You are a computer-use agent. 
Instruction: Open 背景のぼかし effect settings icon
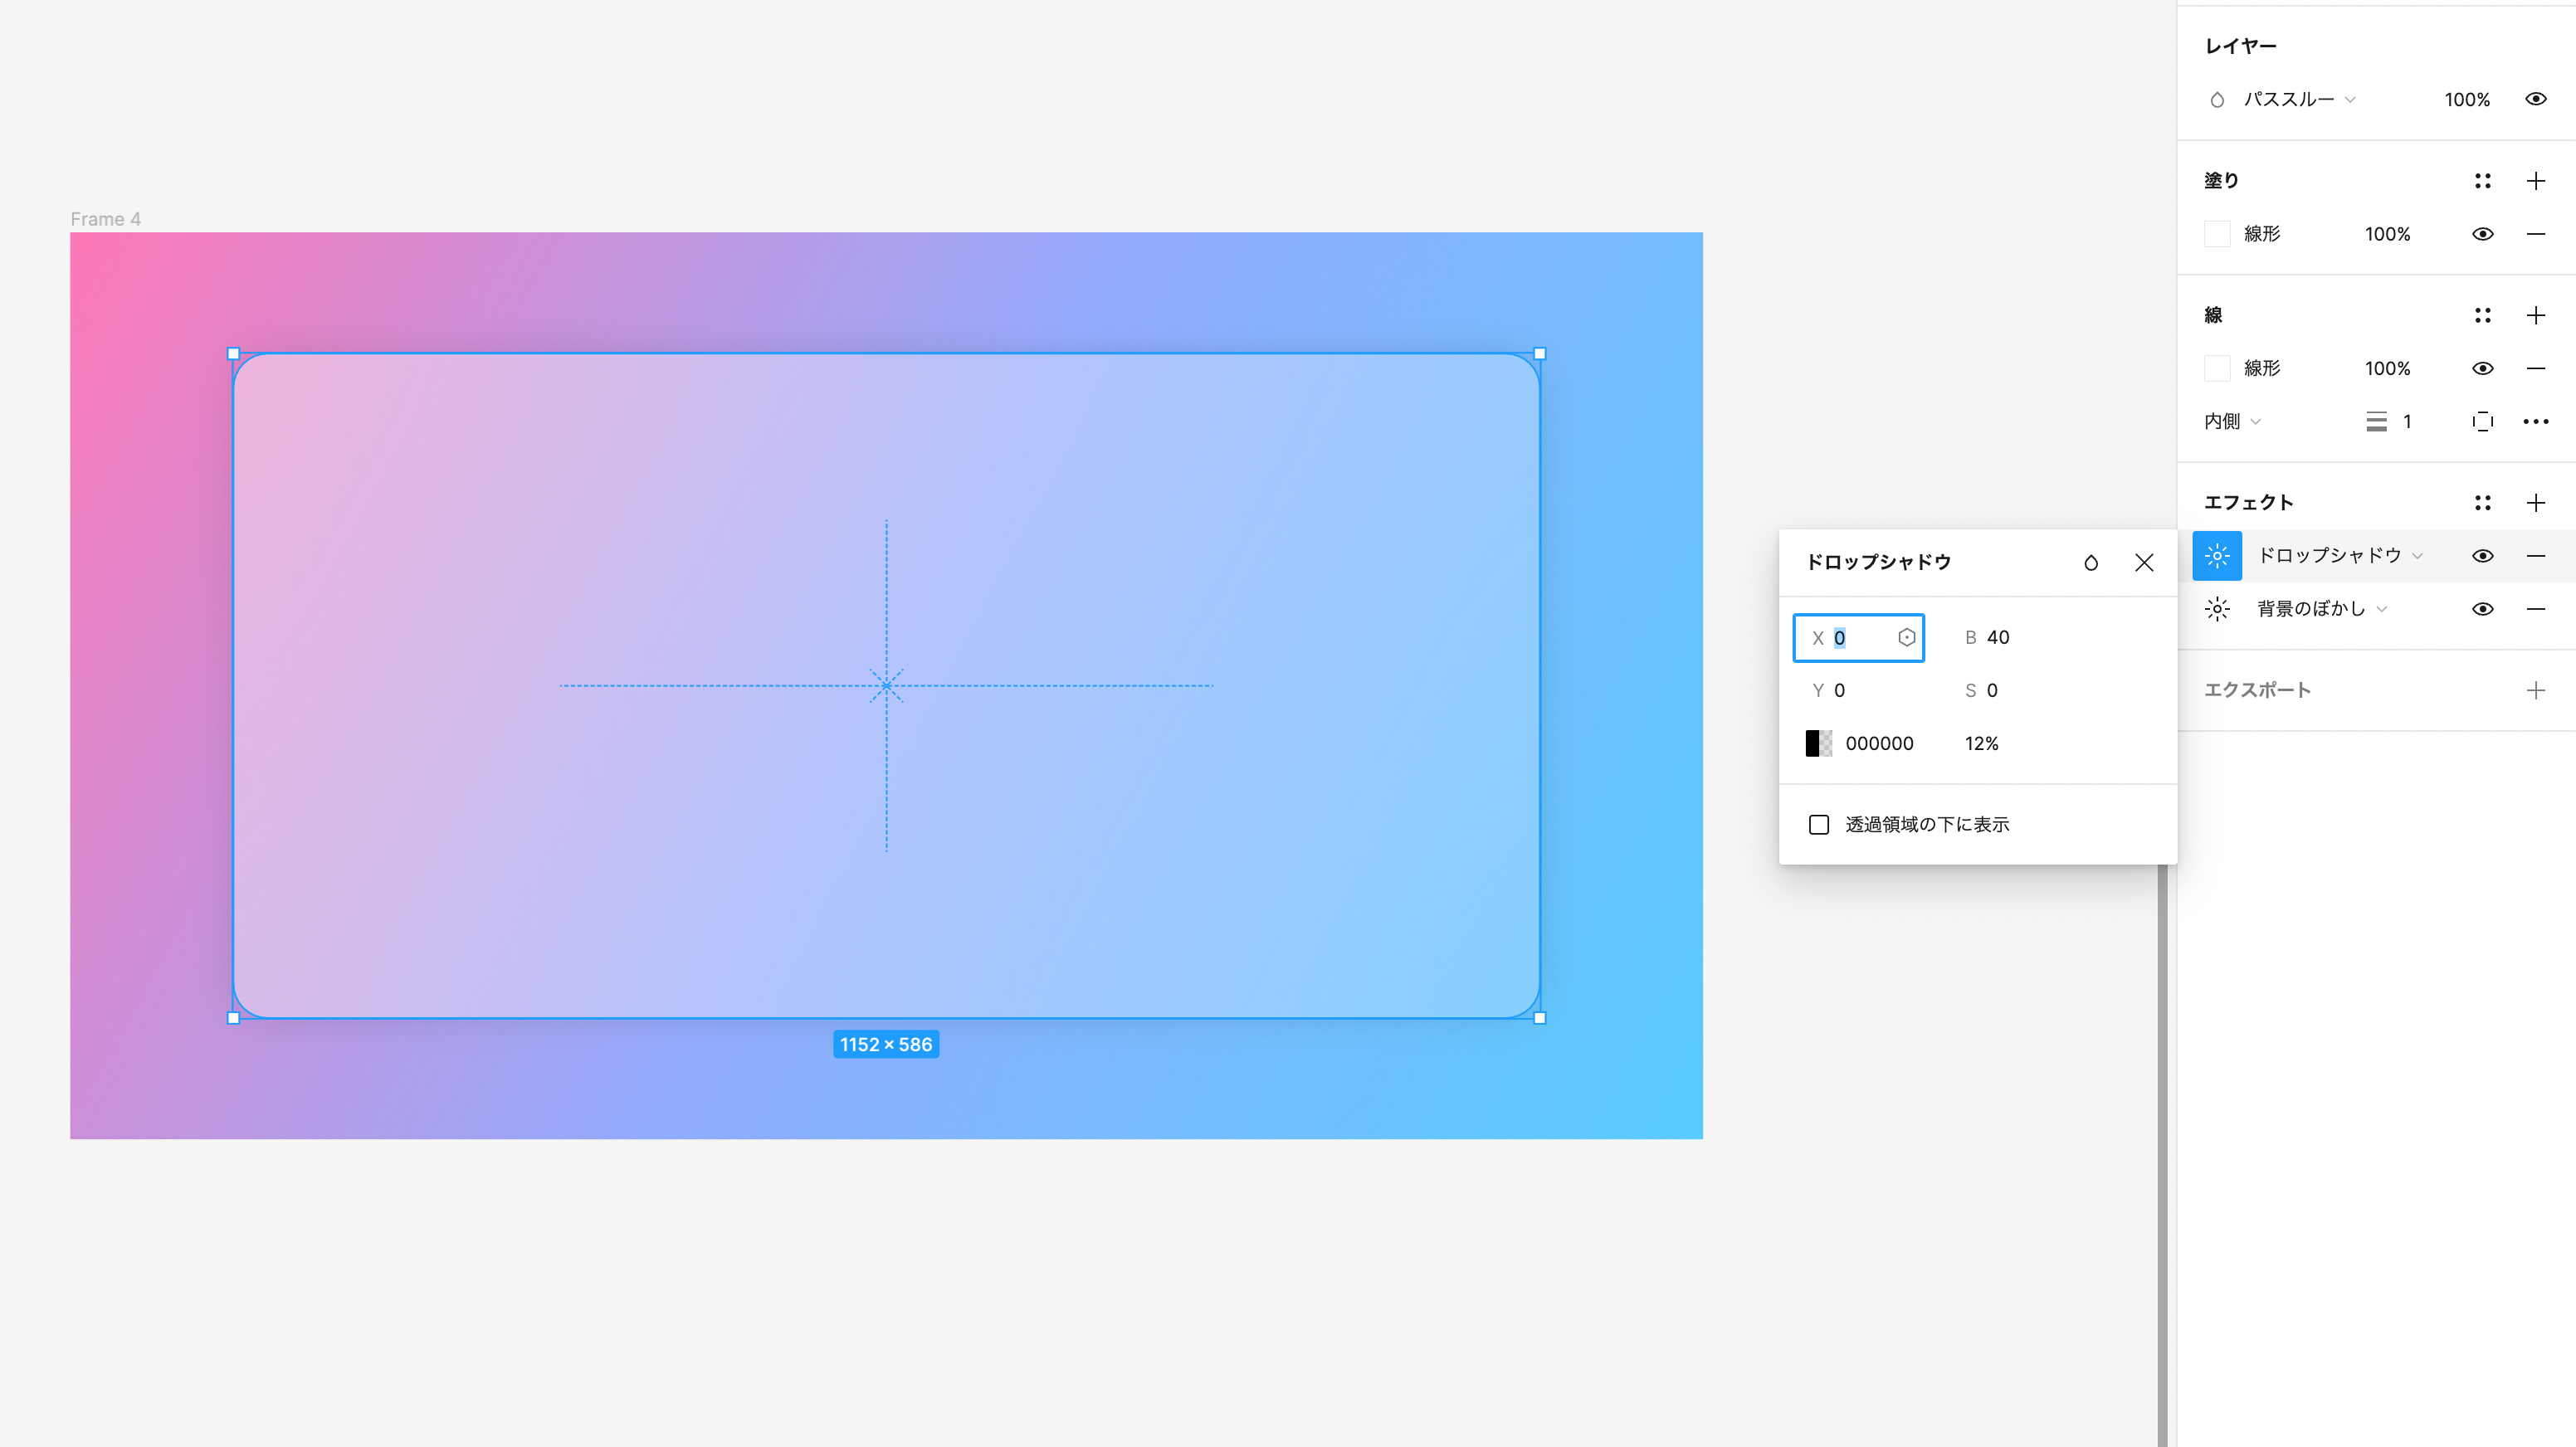coord(2217,609)
